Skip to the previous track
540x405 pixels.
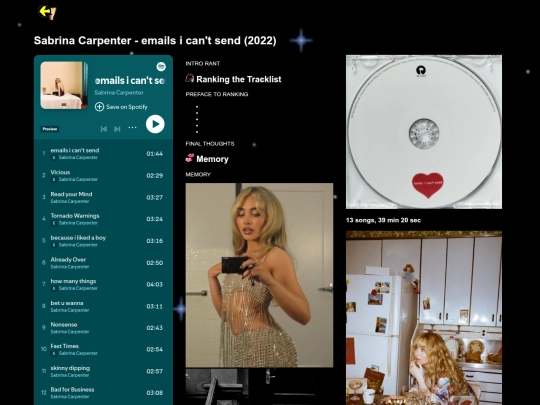(103, 129)
